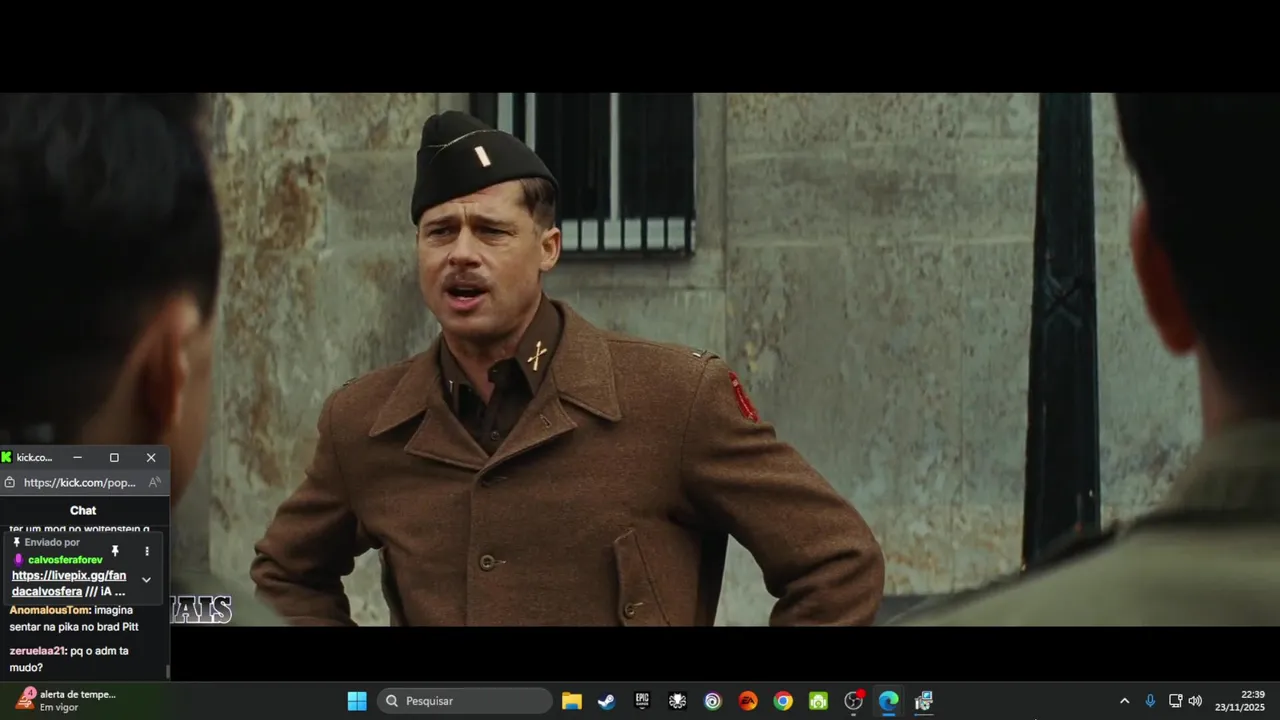Open Epic Games Launcher from the taskbar

click(x=642, y=701)
